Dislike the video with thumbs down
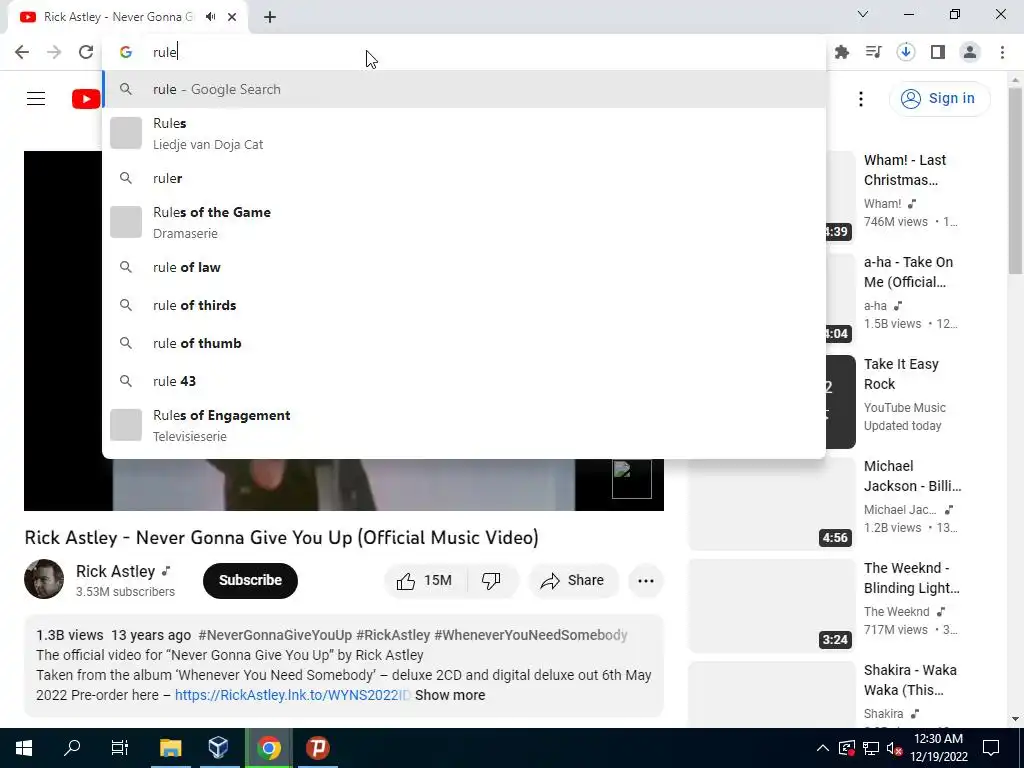Image resolution: width=1024 pixels, height=768 pixels. [x=491, y=581]
